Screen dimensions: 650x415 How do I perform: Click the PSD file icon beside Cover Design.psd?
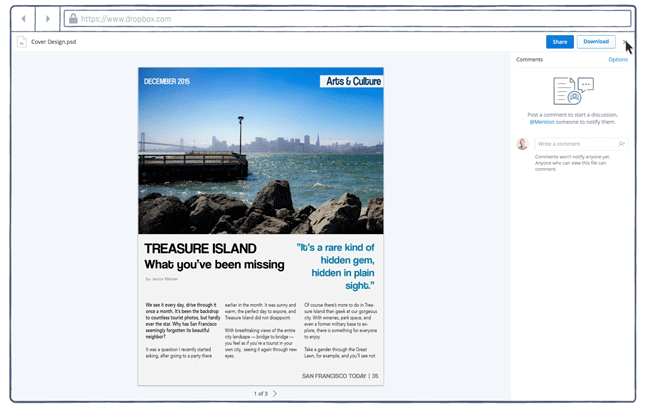pos(22,42)
